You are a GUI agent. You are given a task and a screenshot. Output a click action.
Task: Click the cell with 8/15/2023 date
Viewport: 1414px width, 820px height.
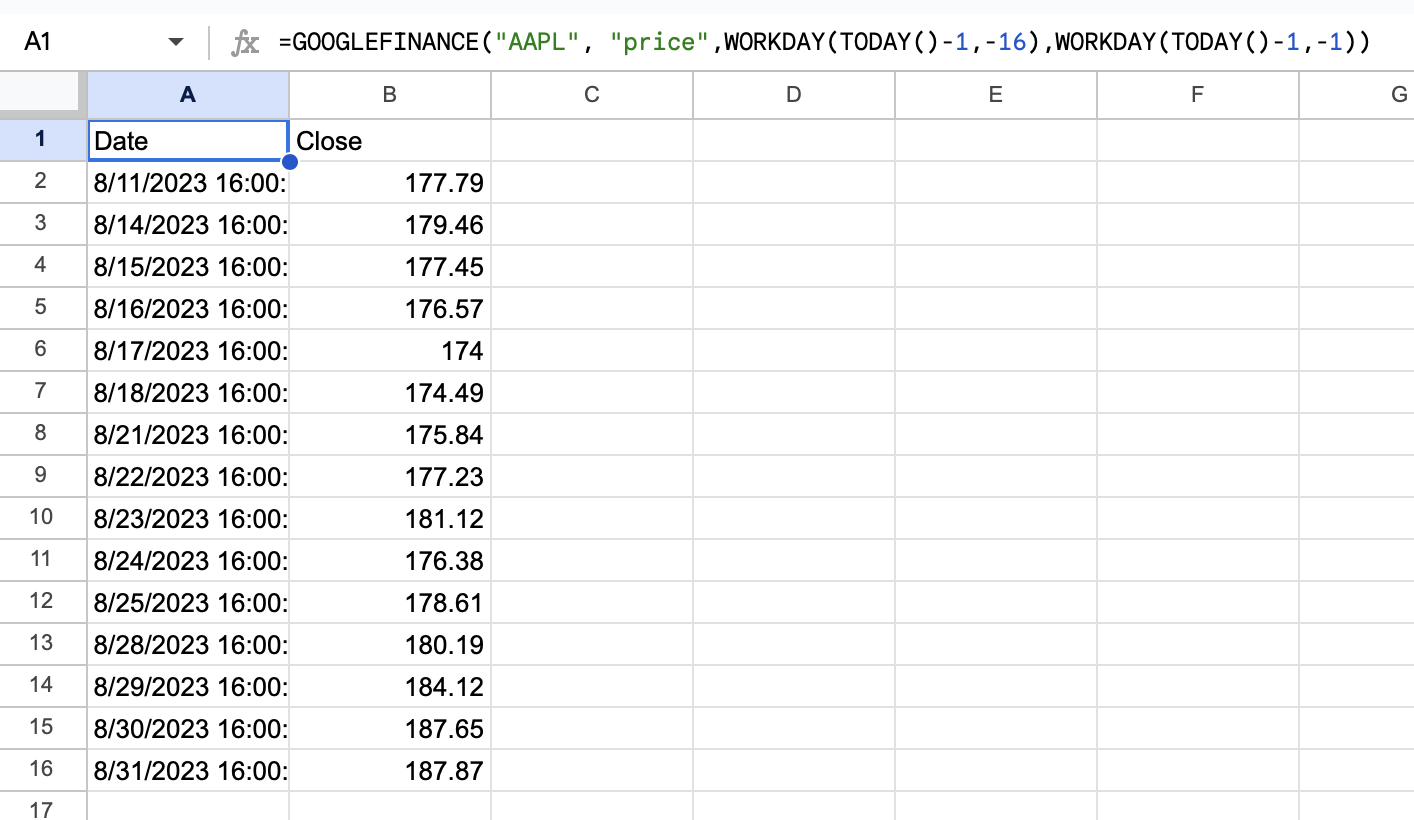(188, 266)
